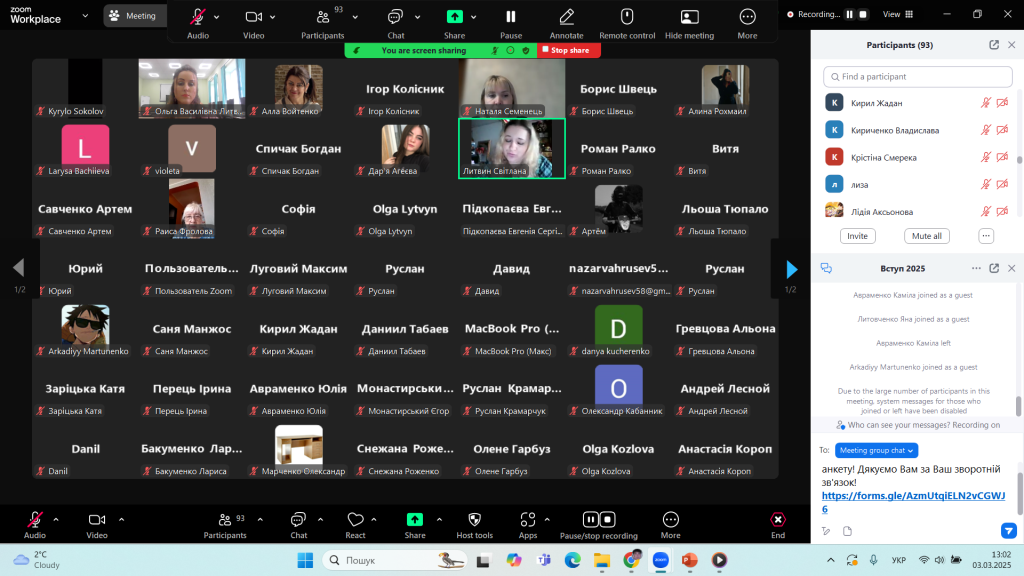This screenshot has width=1024, height=576.
Task: Open Google Chrome from taskbar
Action: coord(632,560)
